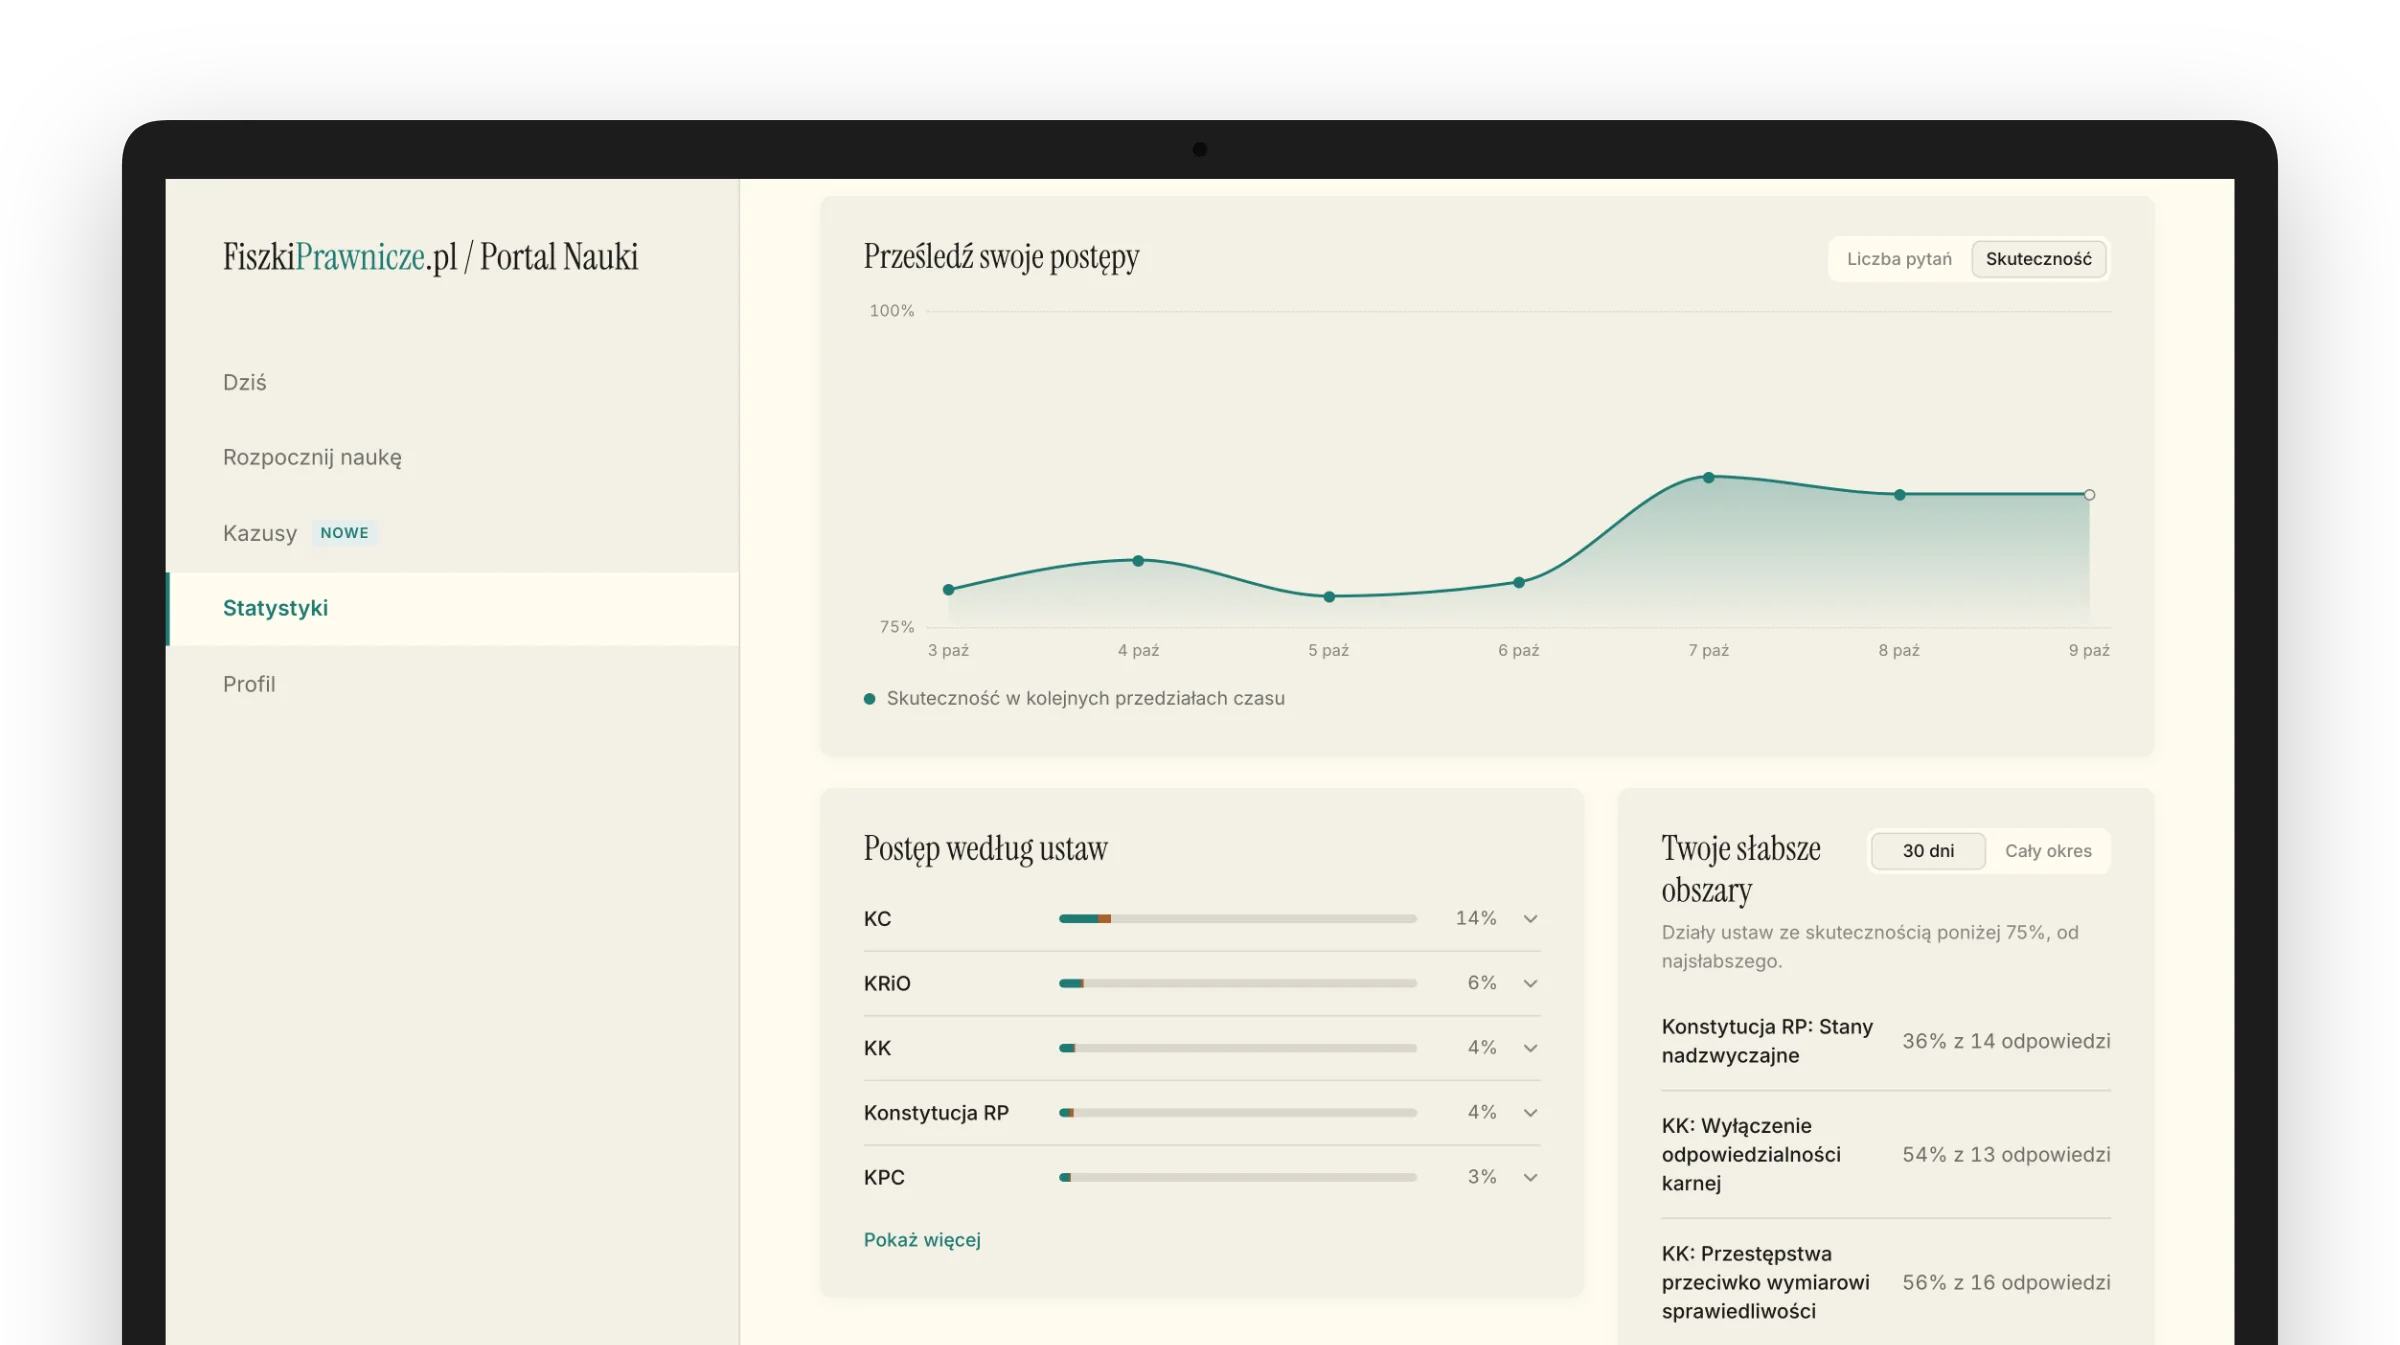
Task: Click the 6 paź data point
Action: pyautogui.click(x=1519, y=582)
